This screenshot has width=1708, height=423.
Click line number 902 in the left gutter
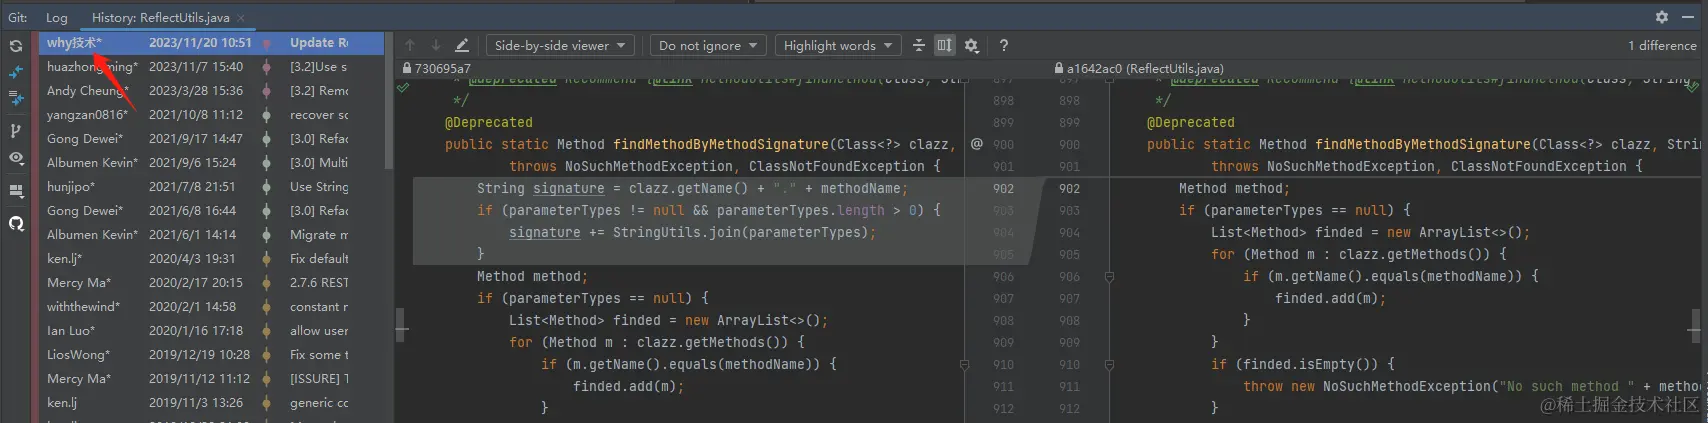(1003, 189)
